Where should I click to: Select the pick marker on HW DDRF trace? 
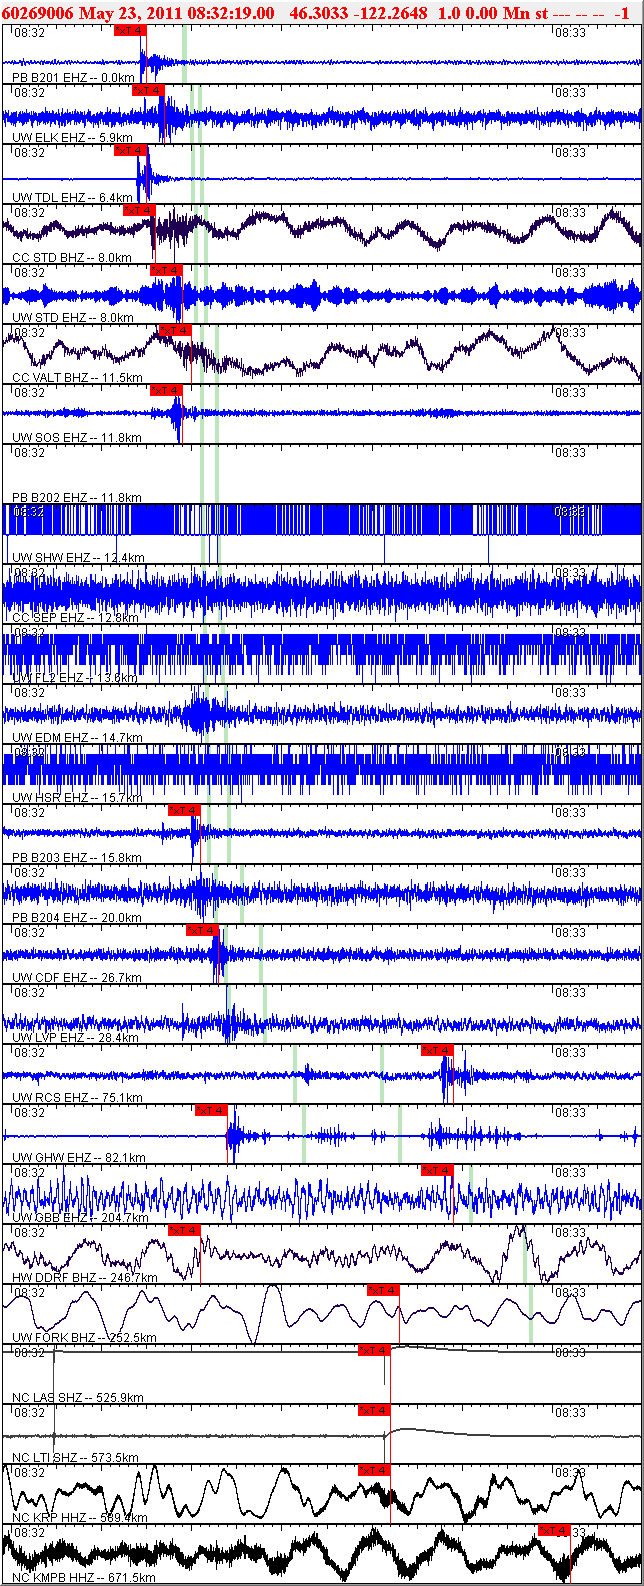tap(184, 1230)
